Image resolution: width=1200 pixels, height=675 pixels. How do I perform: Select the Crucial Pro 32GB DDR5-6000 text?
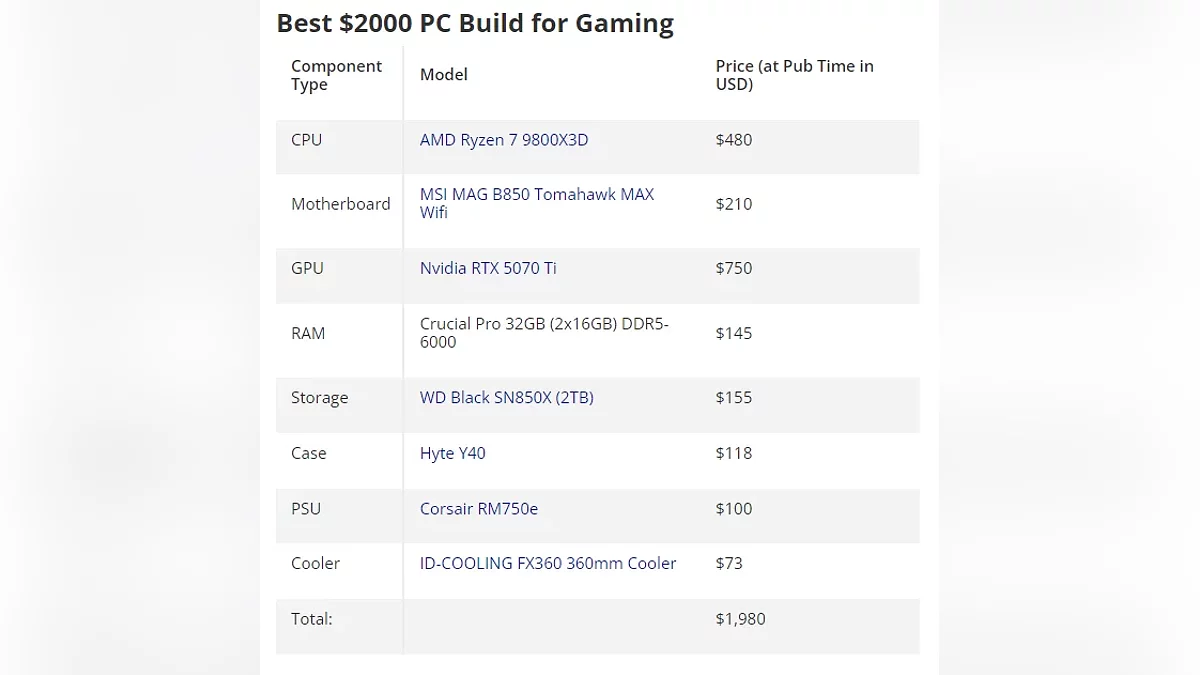(544, 333)
